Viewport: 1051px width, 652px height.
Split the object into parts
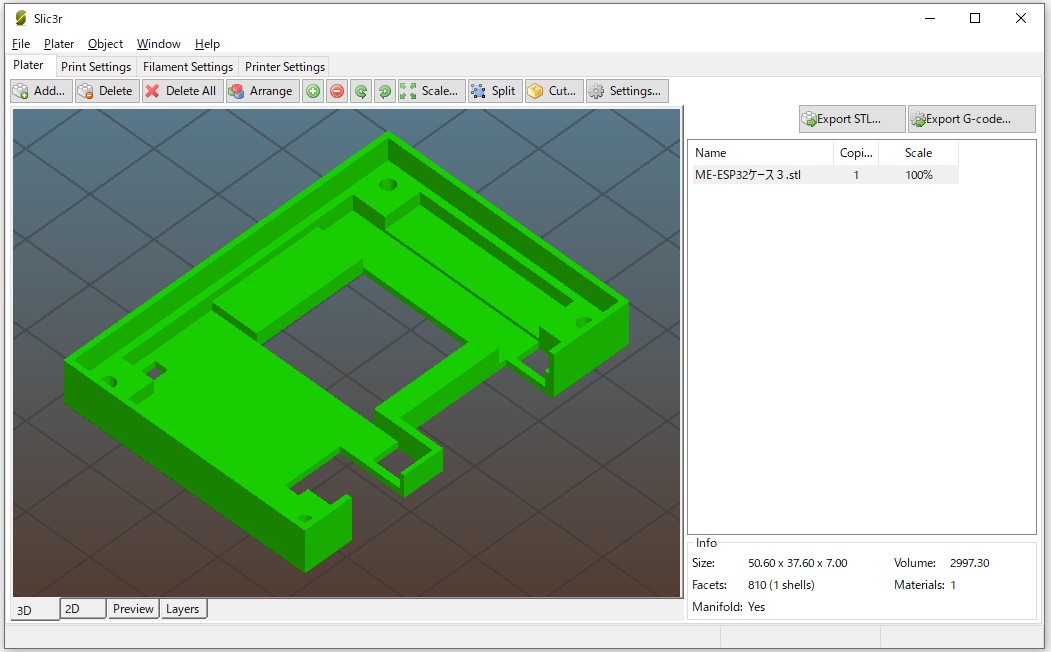tap(494, 91)
